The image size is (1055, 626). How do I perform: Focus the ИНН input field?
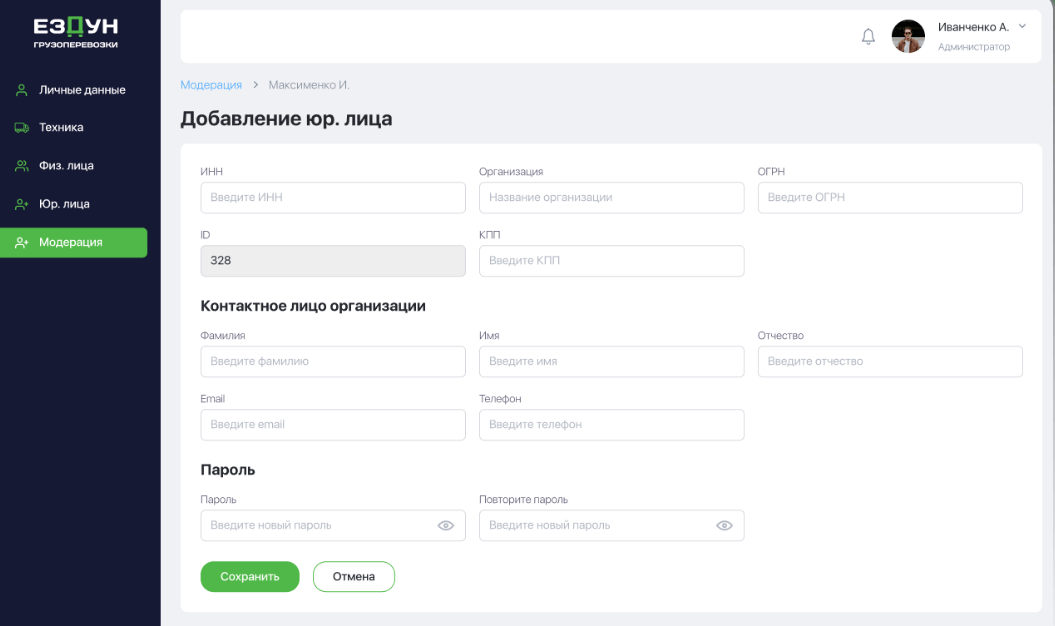(333, 198)
